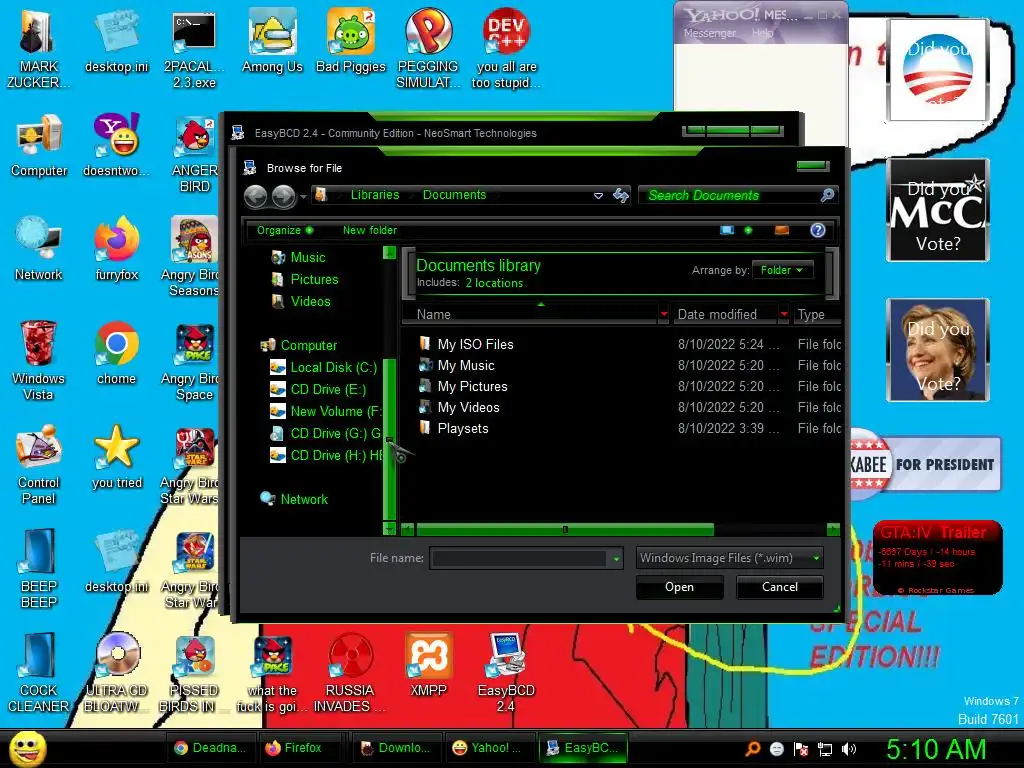Select the PEGGING SIMULATOR desktop icon
Image resolution: width=1024 pixels, height=768 pixels.
(x=428, y=48)
